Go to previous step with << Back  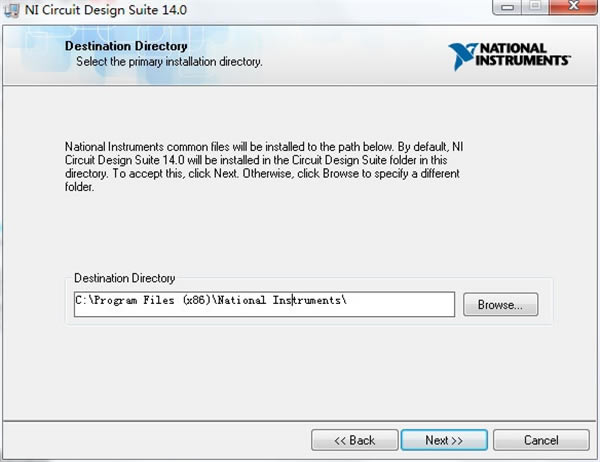point(354,440)
